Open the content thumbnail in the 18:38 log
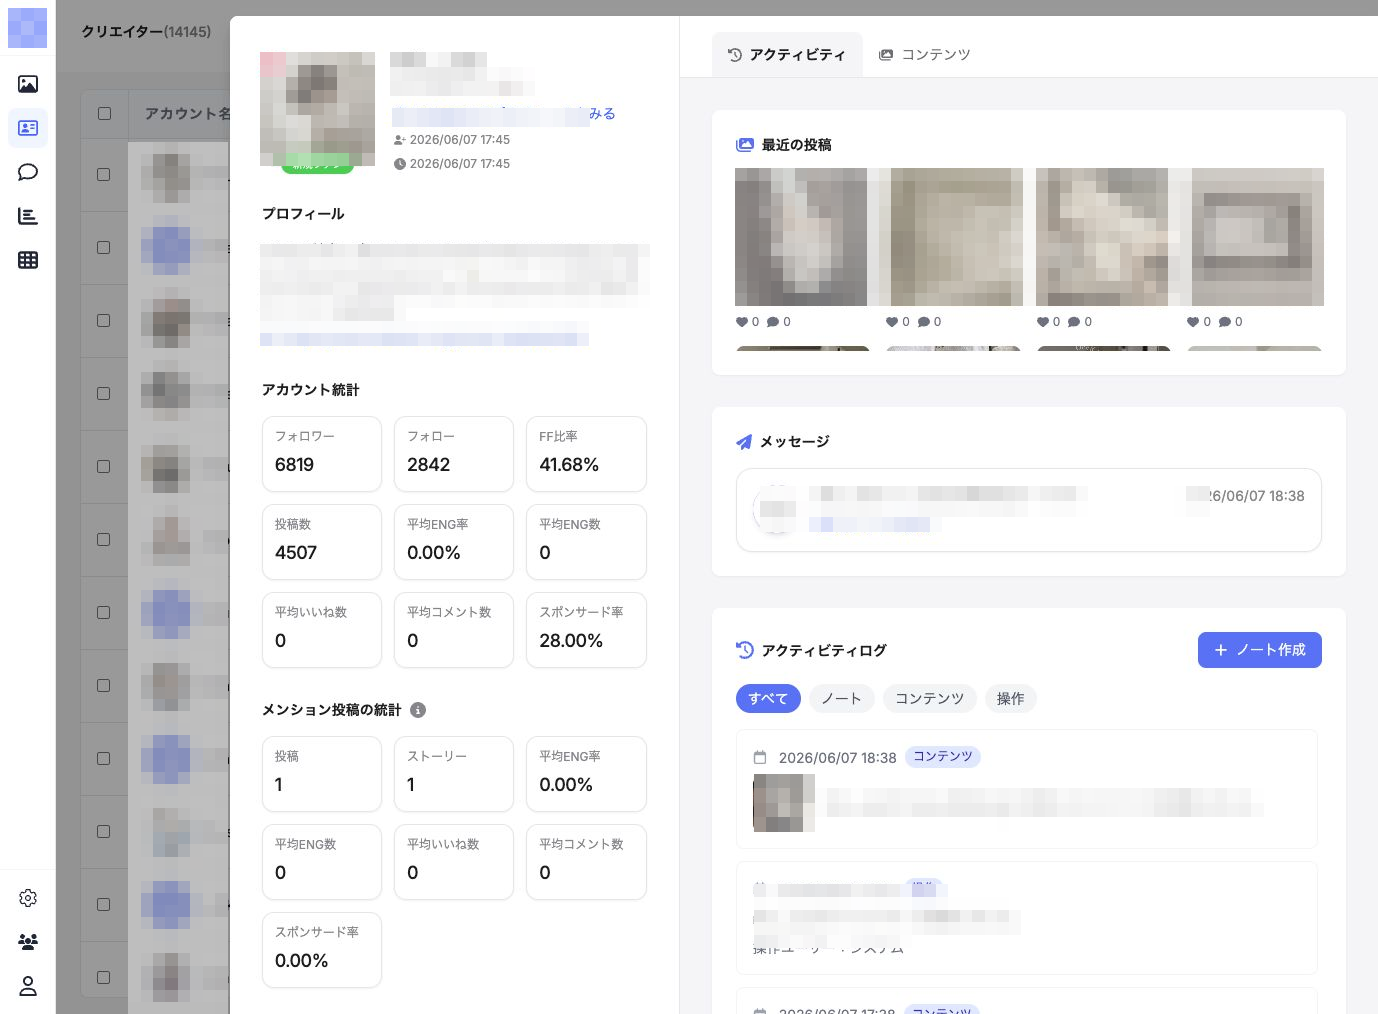 pyautogui.click(x=784, y=803)
